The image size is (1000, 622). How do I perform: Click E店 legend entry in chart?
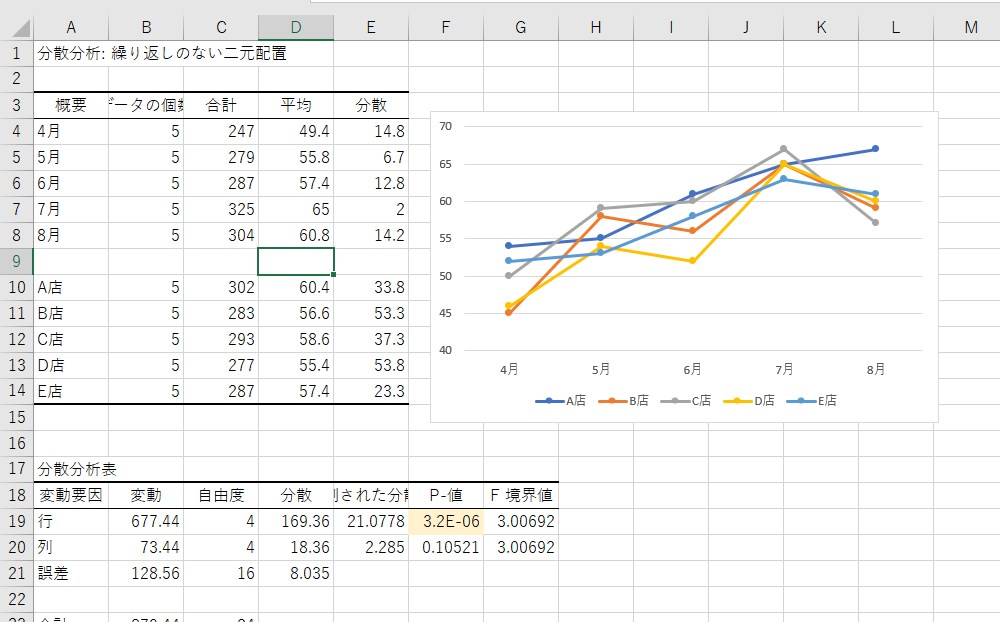tap(812, 401)
